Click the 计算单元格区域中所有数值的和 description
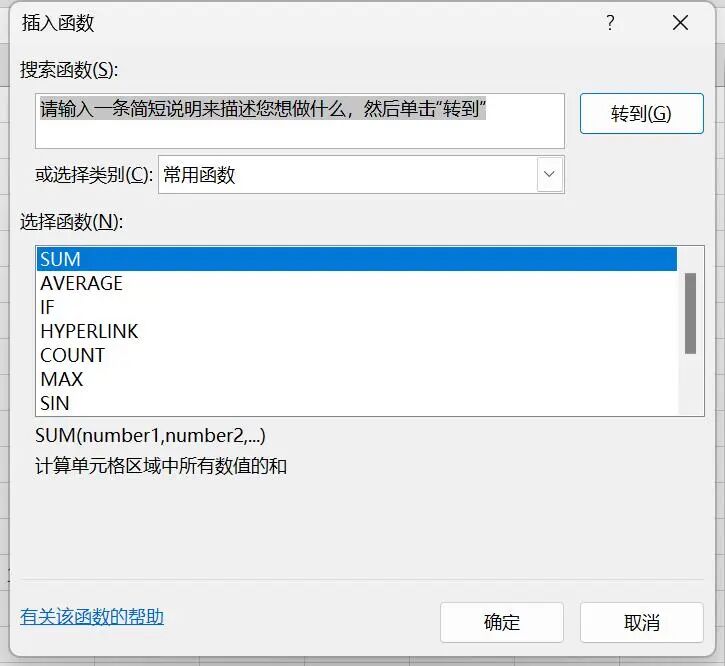This screenshot has width=725, height=666. click(161, 466)
